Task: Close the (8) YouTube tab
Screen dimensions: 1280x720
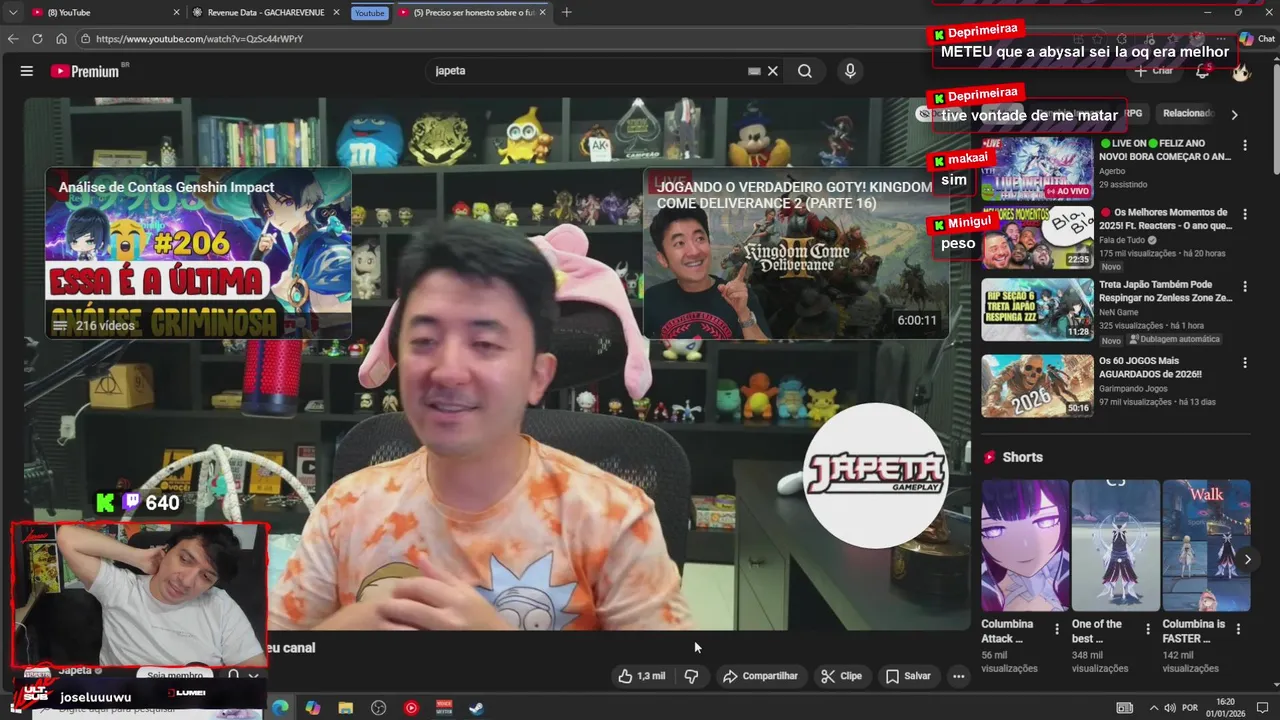Action: (x=177, y=12)
